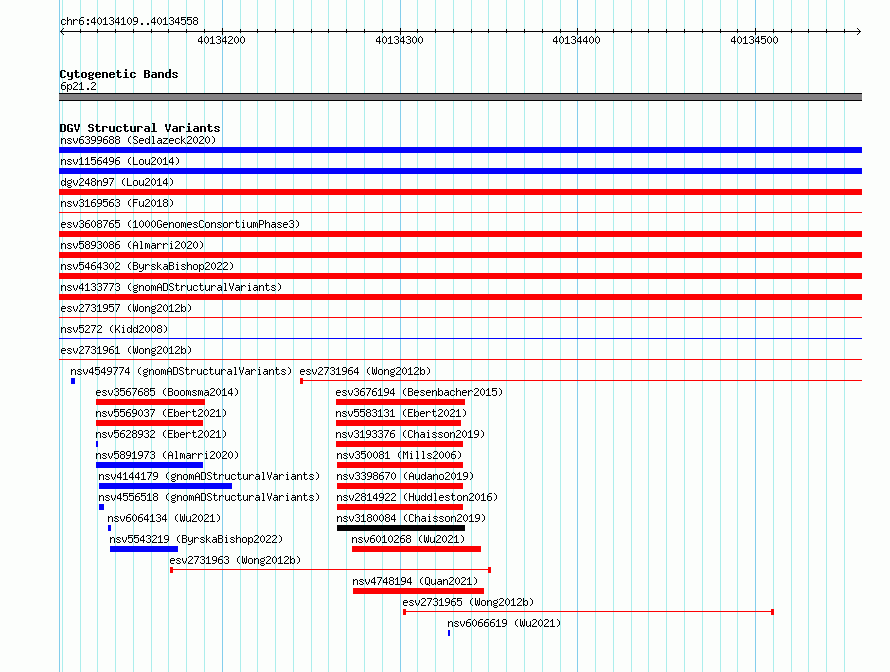Image resolution: width=890 pixels, height=672 pixels.
Task: Click the small blue mark under nsv6066619
Action: (x=449, y=633)
